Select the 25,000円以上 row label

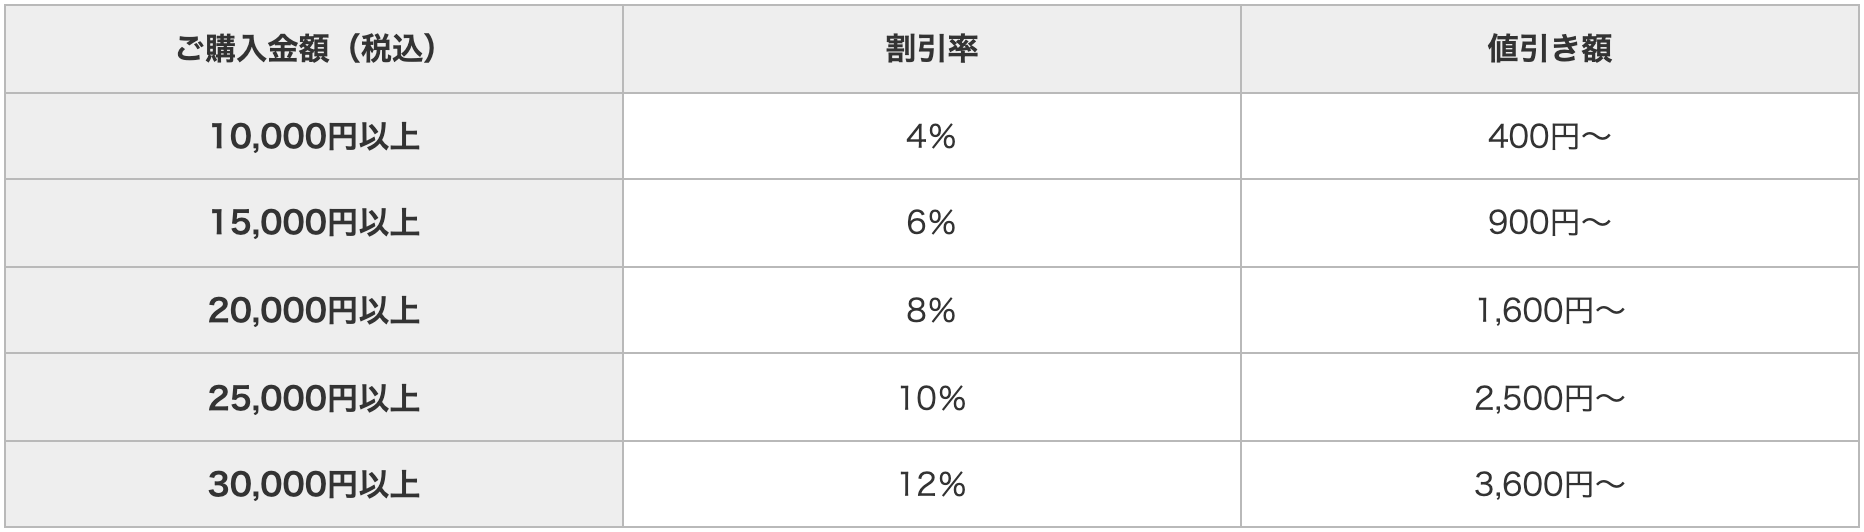tap(314, 398)
